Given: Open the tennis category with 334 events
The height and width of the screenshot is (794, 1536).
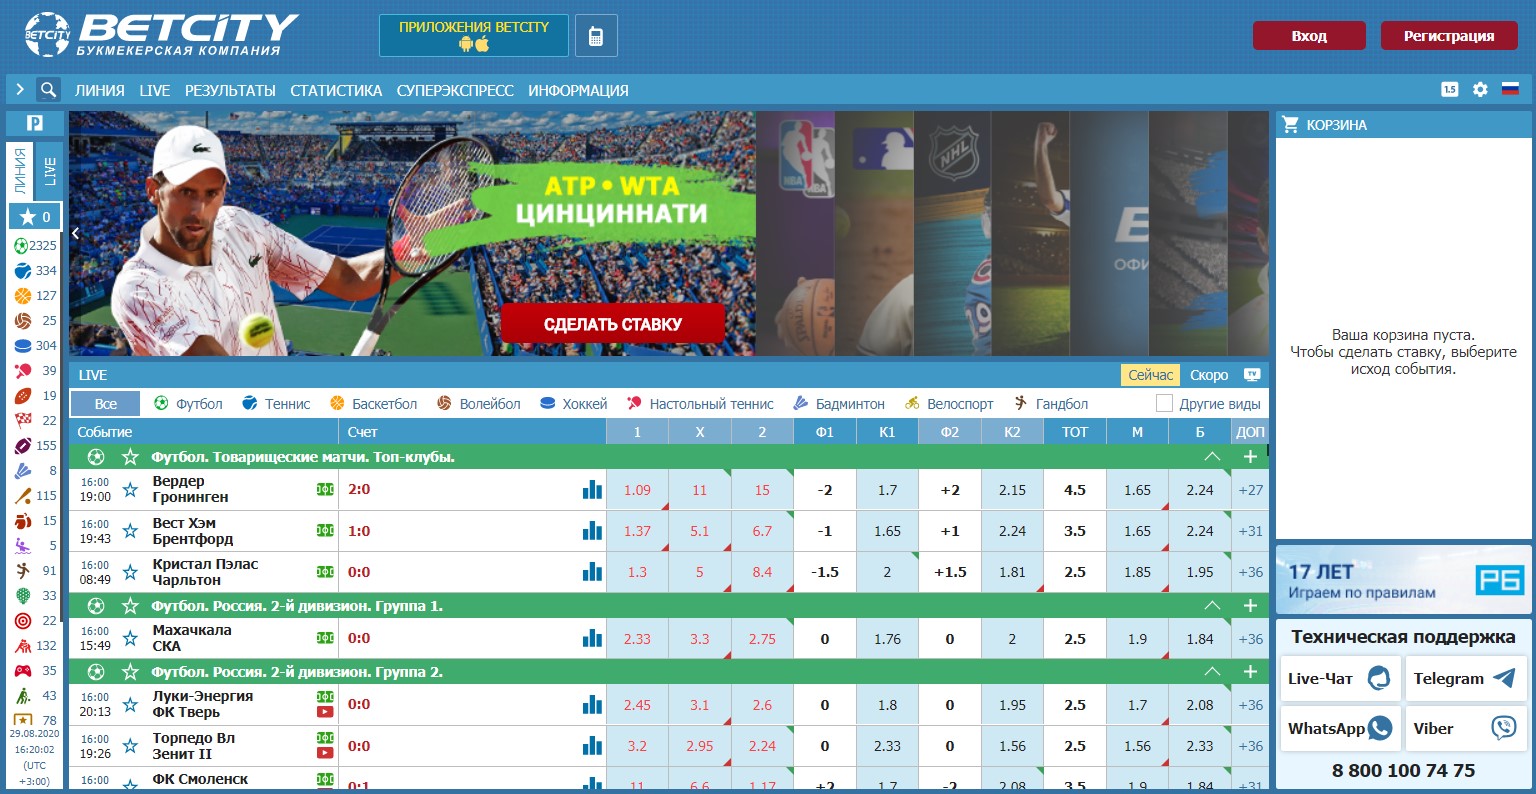Looking at the screenshot, I should (x=35, y=270).
